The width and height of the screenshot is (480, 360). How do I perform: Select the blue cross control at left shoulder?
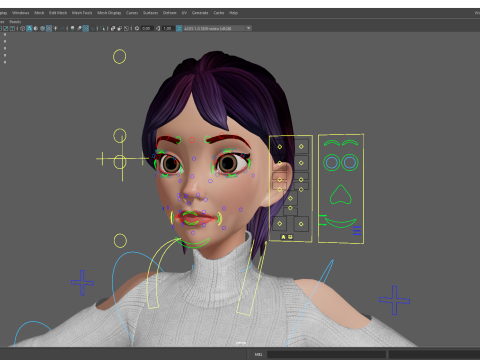[x=82, y=283]
